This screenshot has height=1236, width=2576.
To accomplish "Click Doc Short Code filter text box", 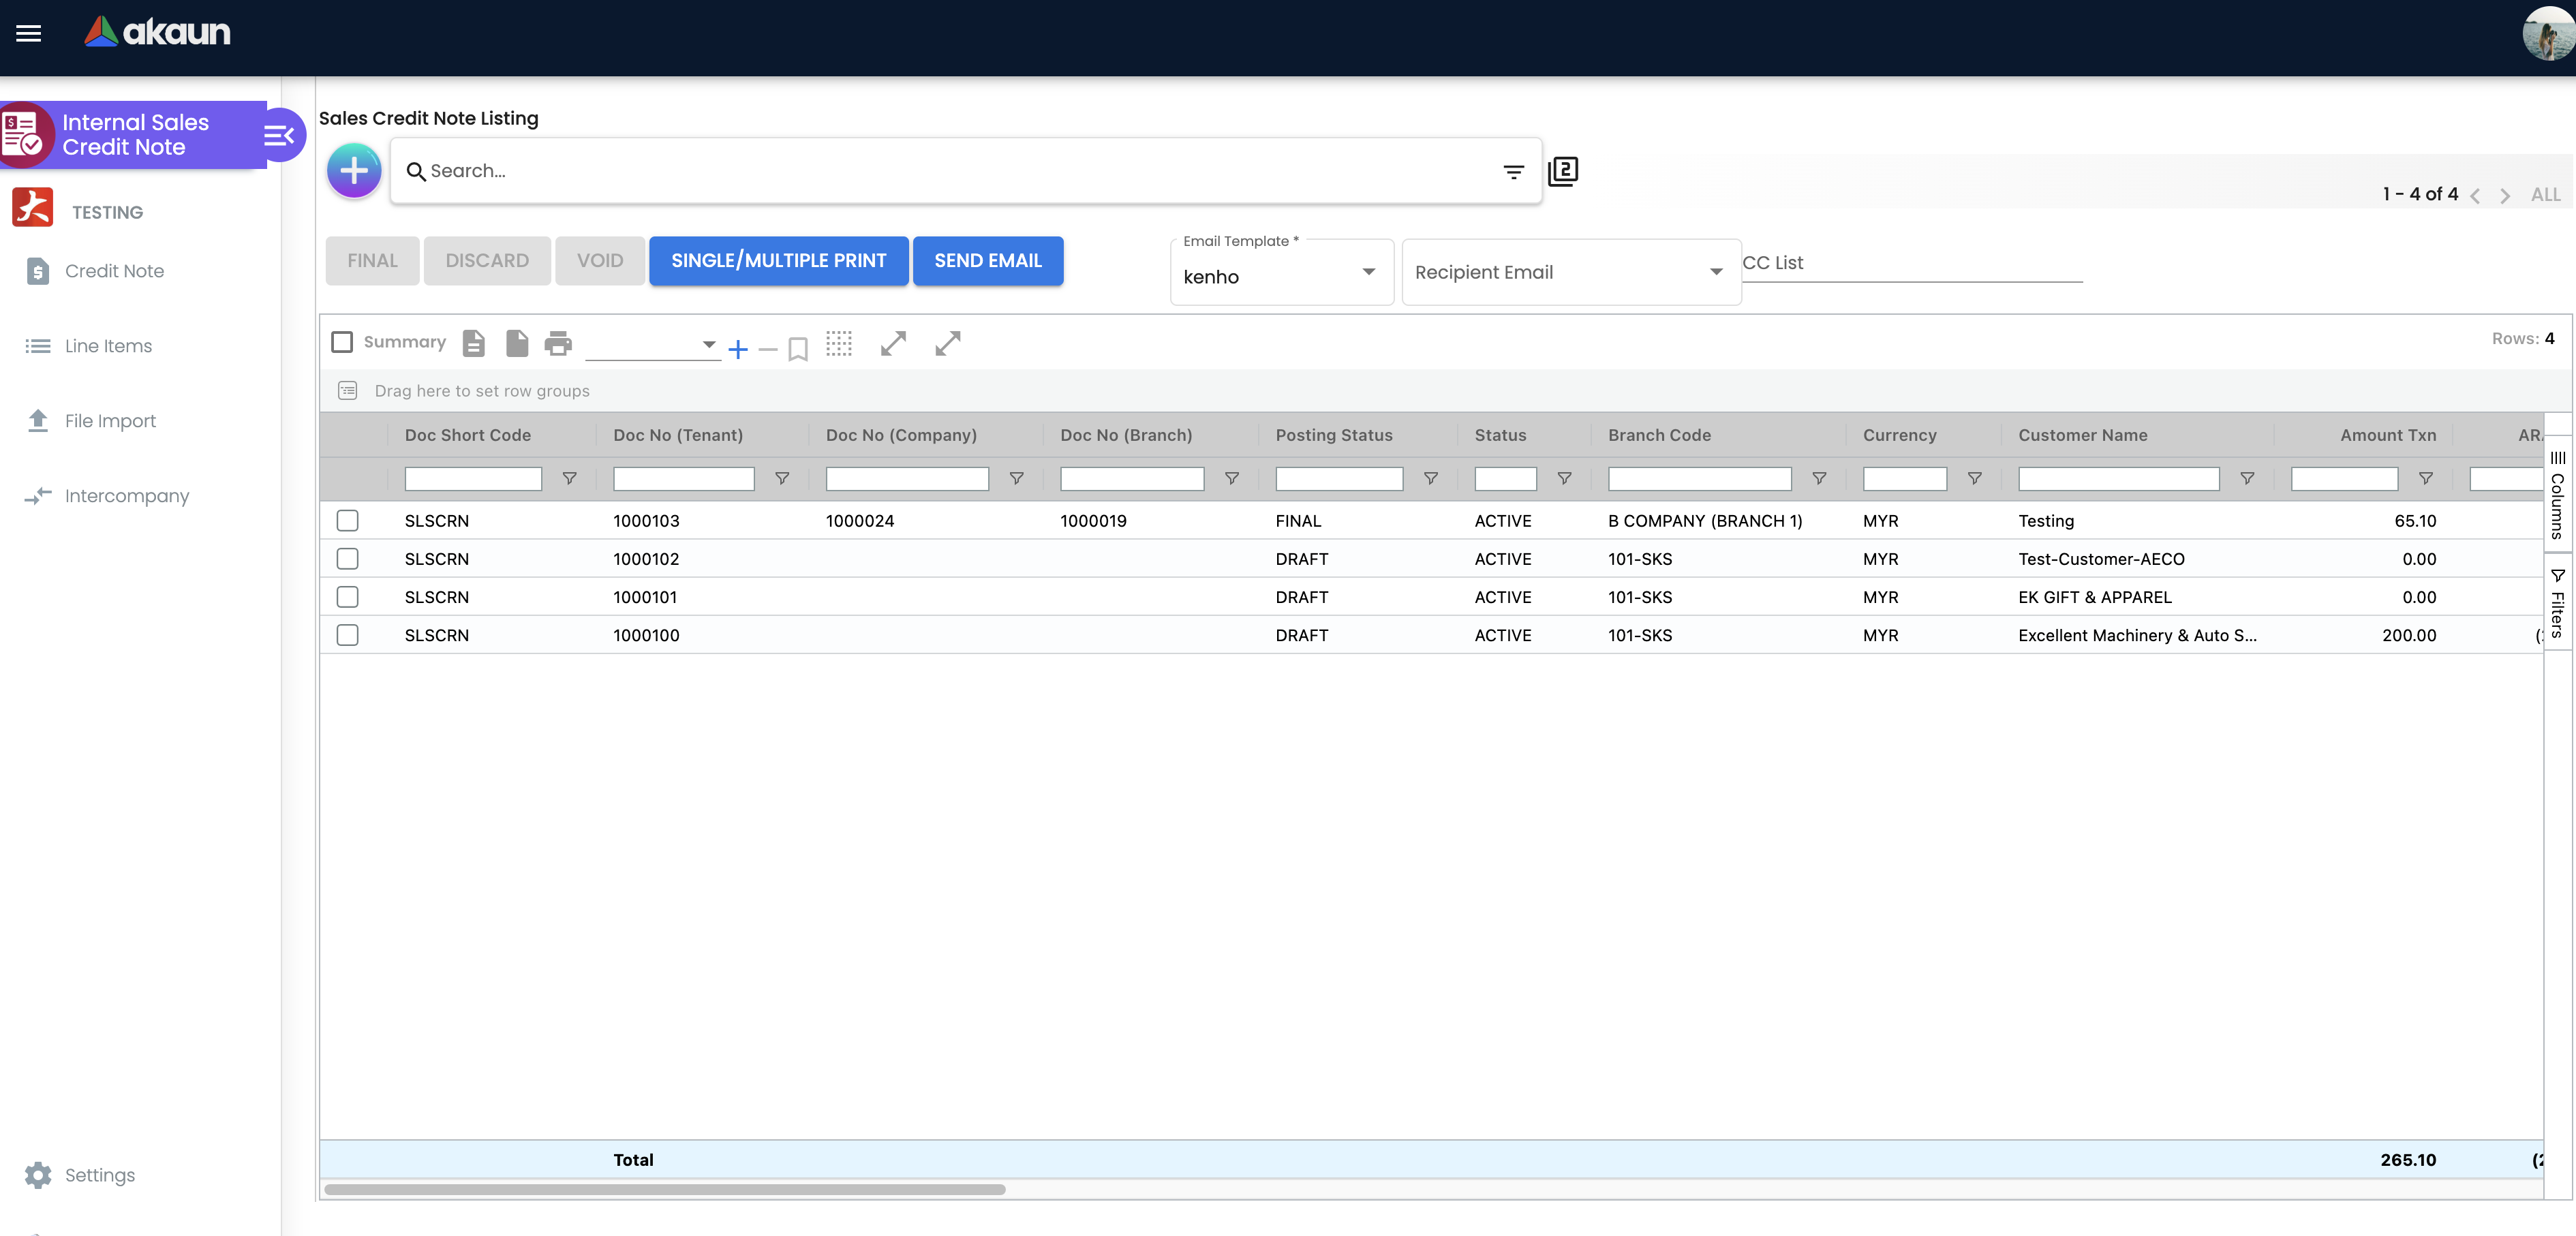I will pos(473,479).
